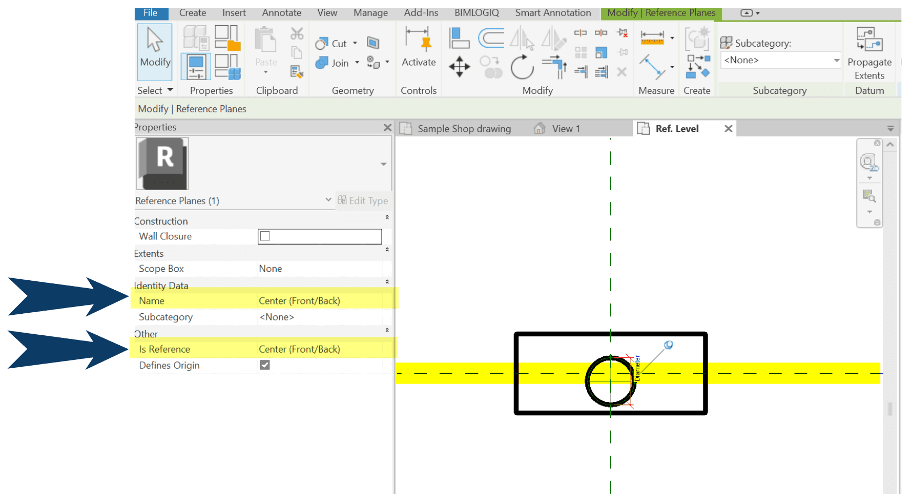
Task: Edit the Name field value
Action: point(320,300)
